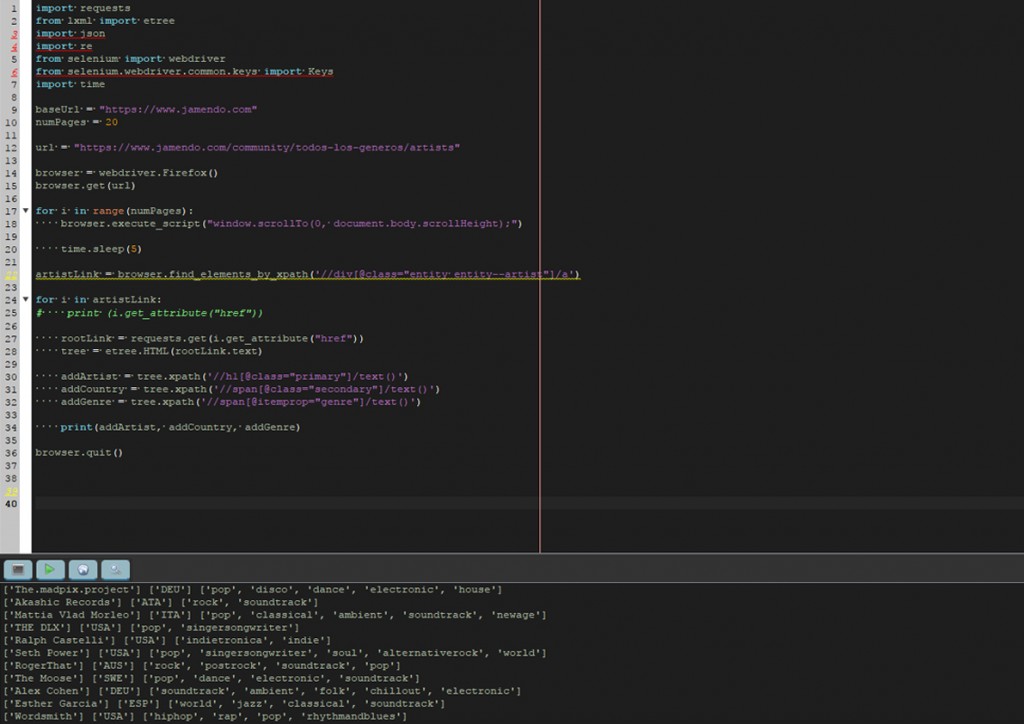Click the jamendo.com baseUrl string
The width and height of the screenshot is (1024, 724).
coord(177,109)
